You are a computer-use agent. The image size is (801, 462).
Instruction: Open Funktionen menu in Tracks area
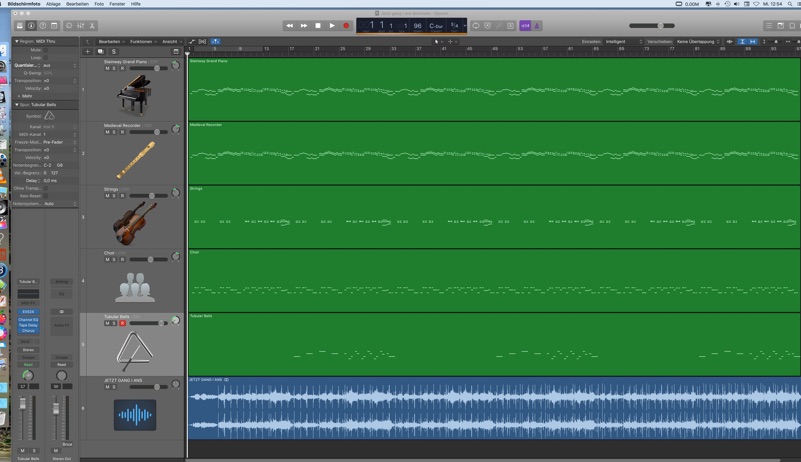point(143,41)
